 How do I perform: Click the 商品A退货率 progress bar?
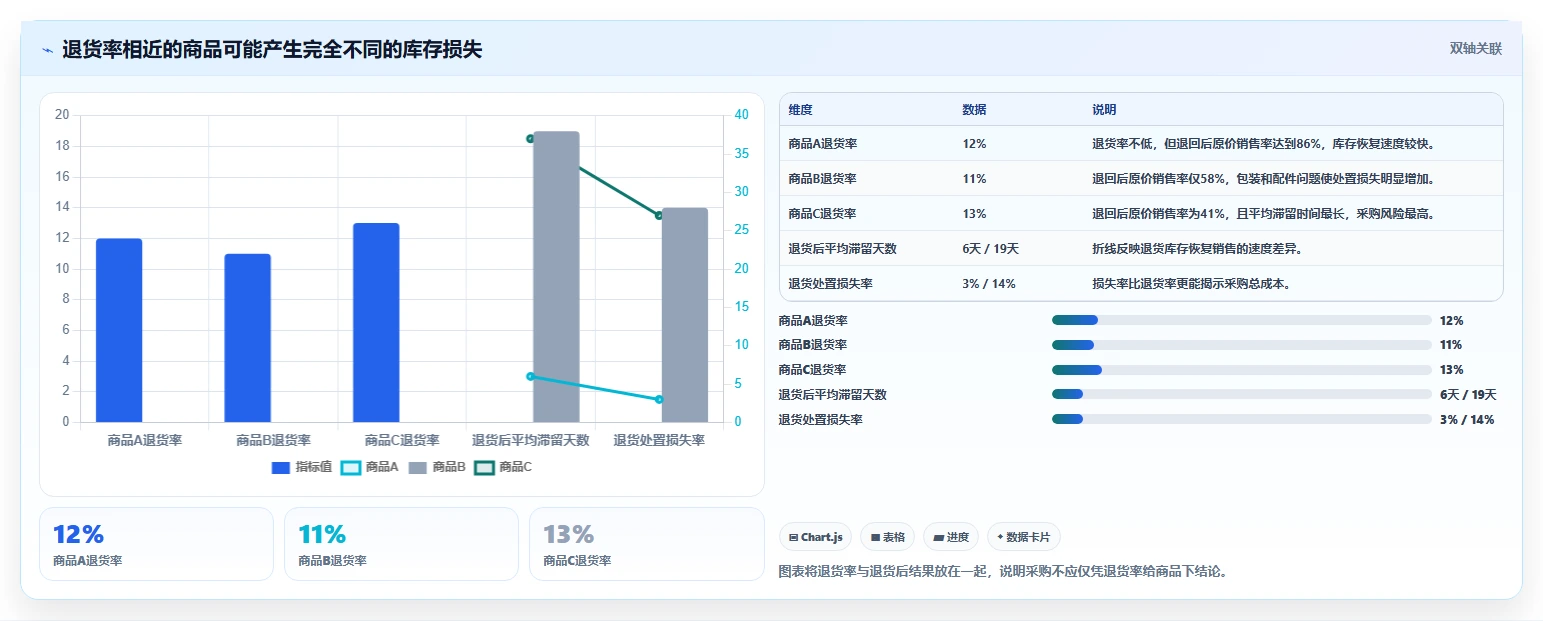point(1242,320)
